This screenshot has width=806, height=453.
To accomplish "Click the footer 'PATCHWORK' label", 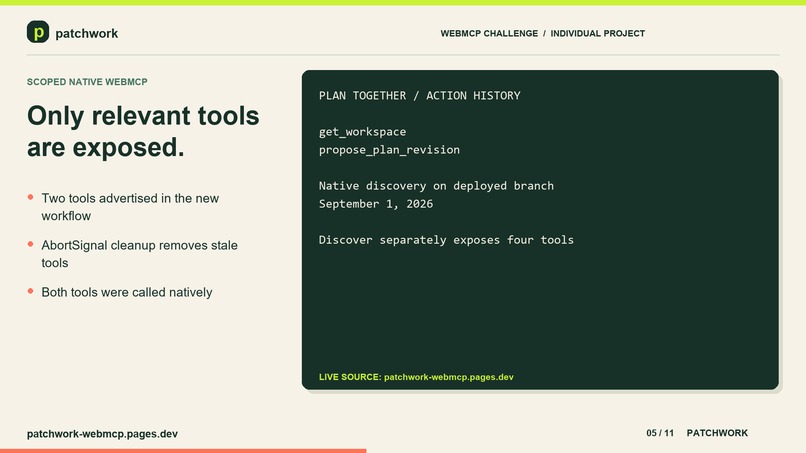I will point(717,433).
